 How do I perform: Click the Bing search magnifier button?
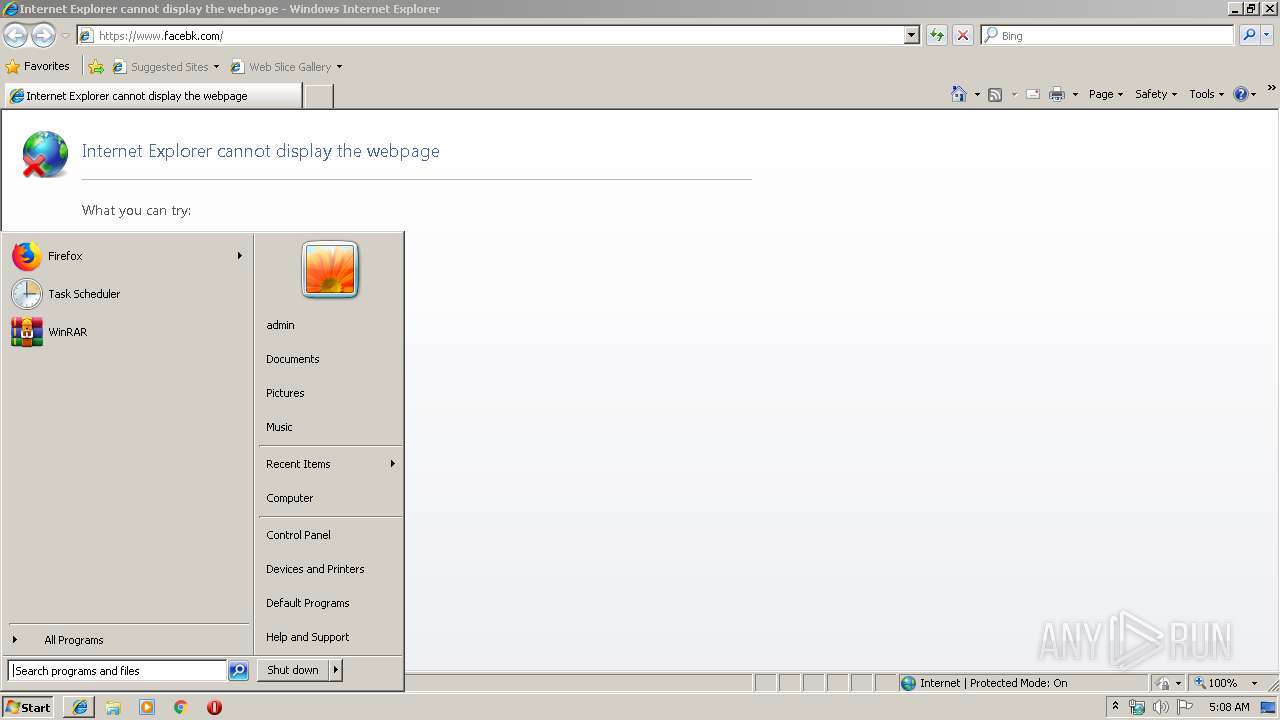(1249, 35)
